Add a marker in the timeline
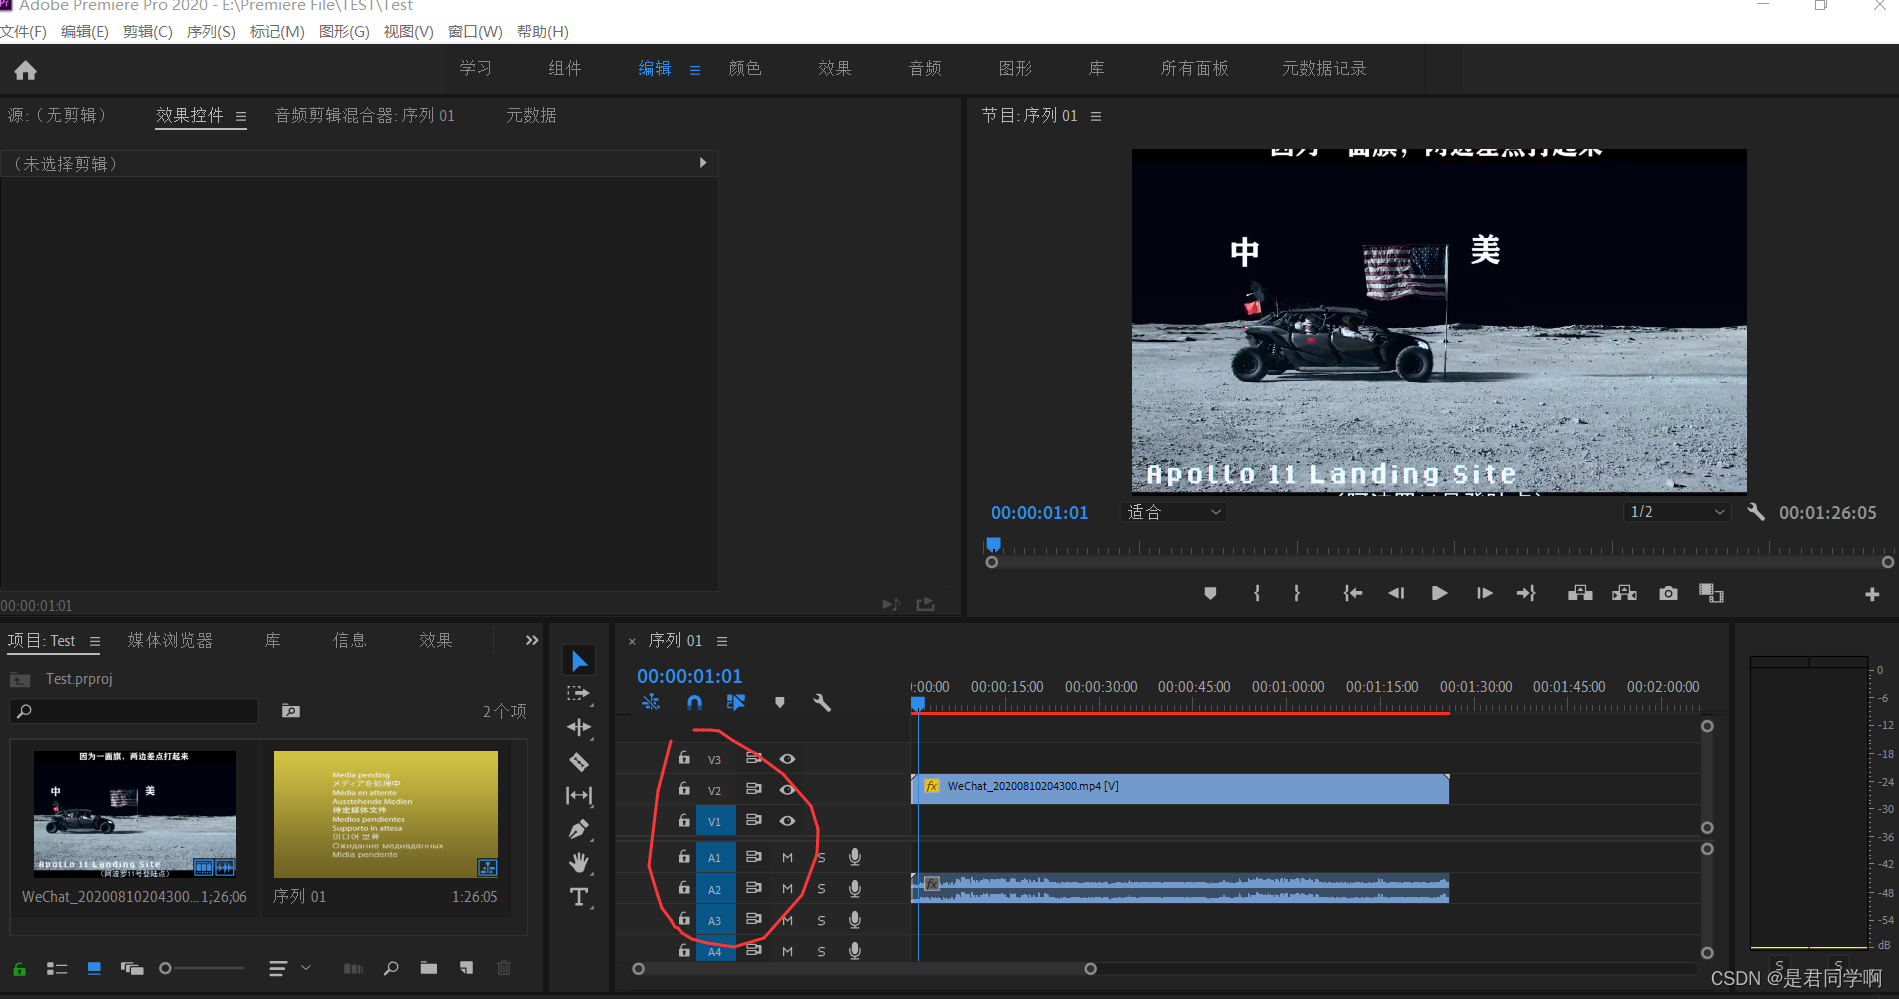1899x999 pixels. pyautogui.click(x=780, y=703)
